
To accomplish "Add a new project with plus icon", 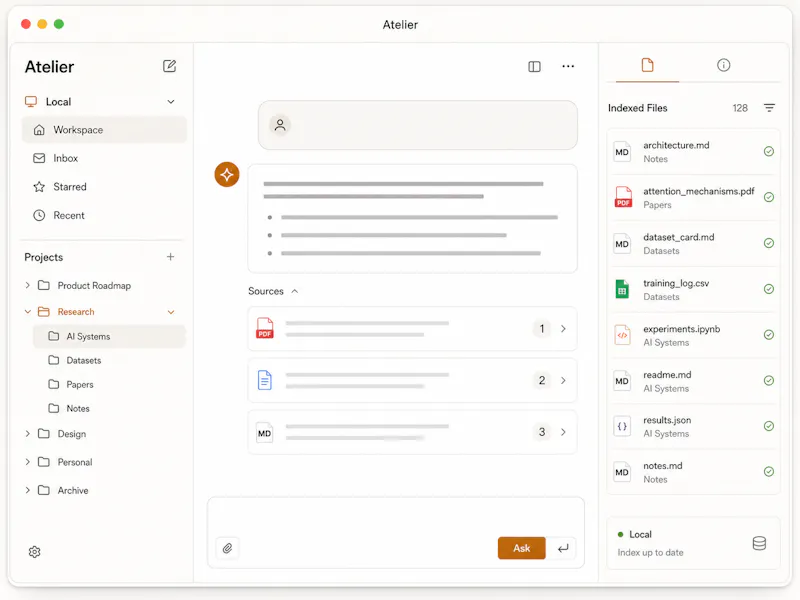I will pyautogui.click(x=170, y=257).
